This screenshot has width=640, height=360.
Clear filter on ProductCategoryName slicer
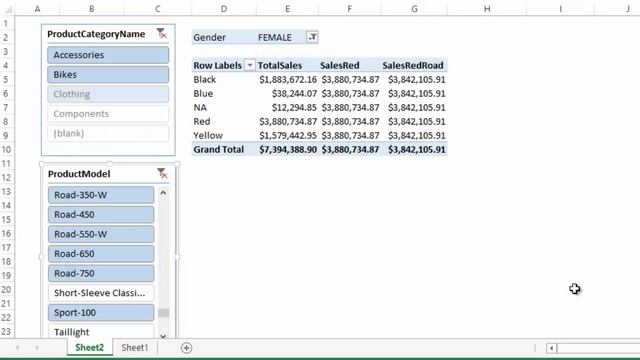tap(162, 33)
